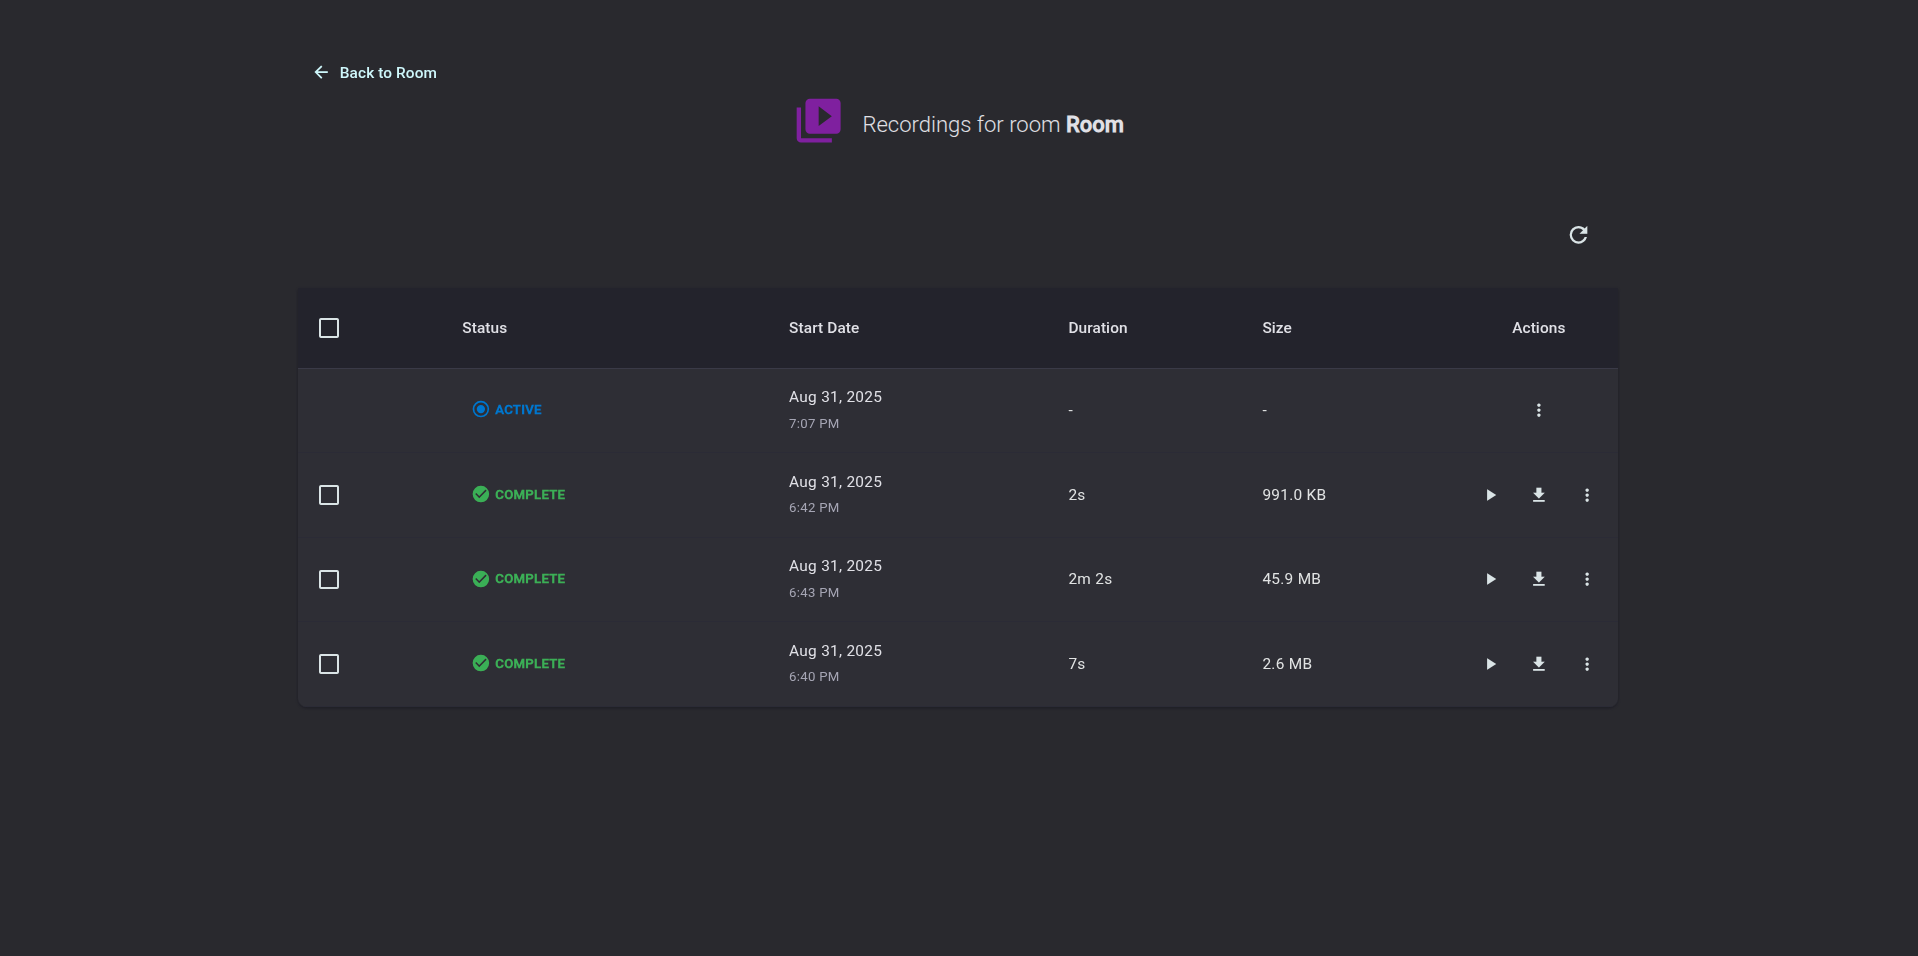Screen dimensions: 1918x956
Task: Show more actions for the 2.6 MB recording
Action: coord(1586,664)
